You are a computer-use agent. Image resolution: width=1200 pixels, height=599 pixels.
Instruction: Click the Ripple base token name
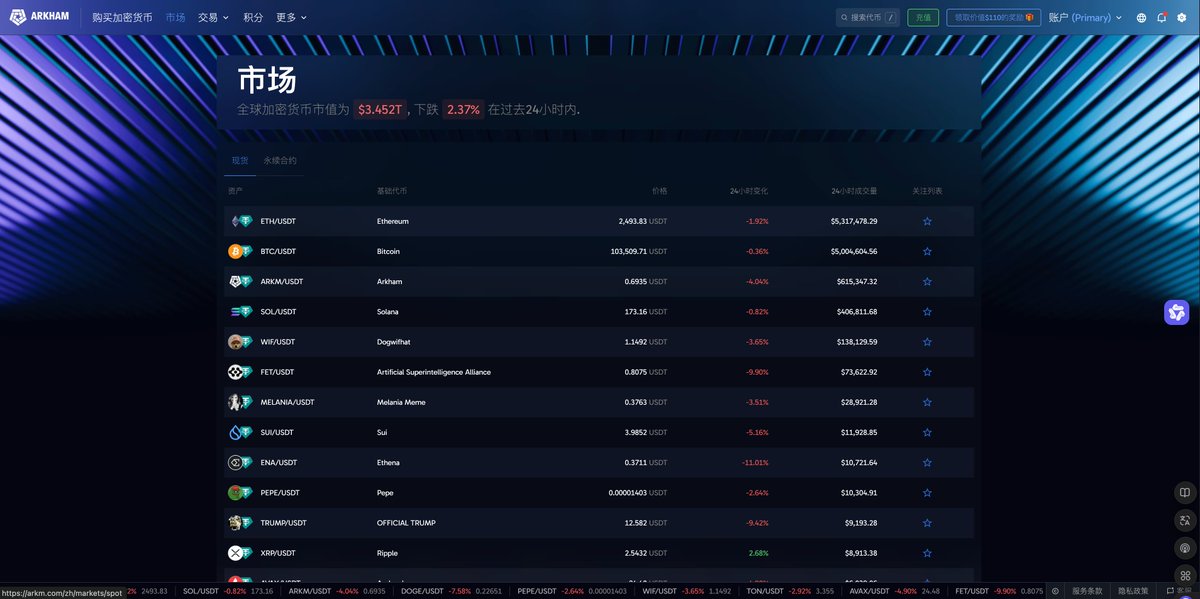(387, 553)
